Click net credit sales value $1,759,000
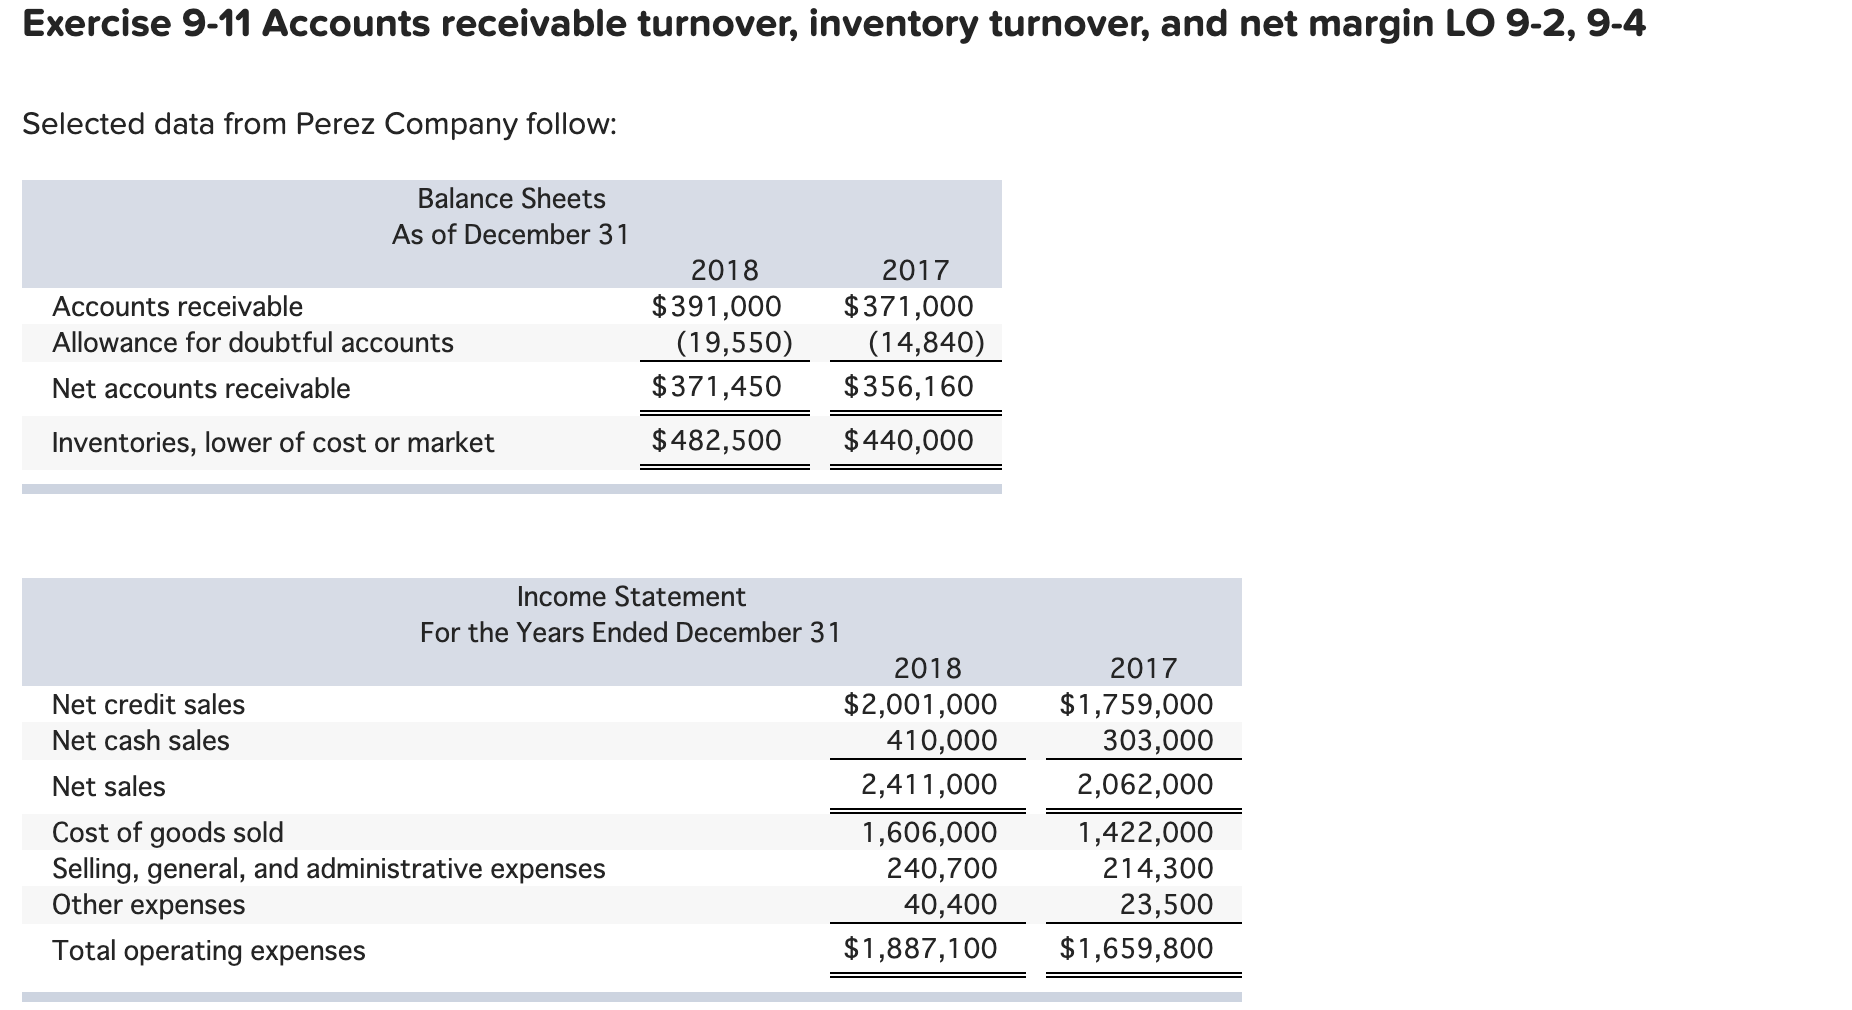 [x=1136, y=704]
